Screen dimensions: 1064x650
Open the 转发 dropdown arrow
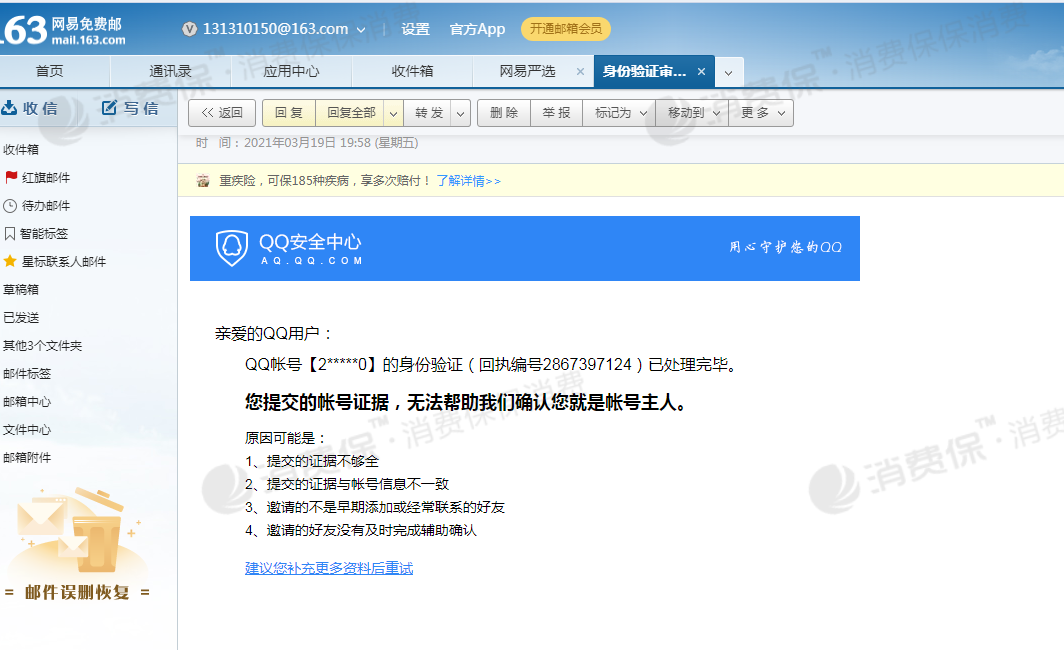tap(460, 112)
